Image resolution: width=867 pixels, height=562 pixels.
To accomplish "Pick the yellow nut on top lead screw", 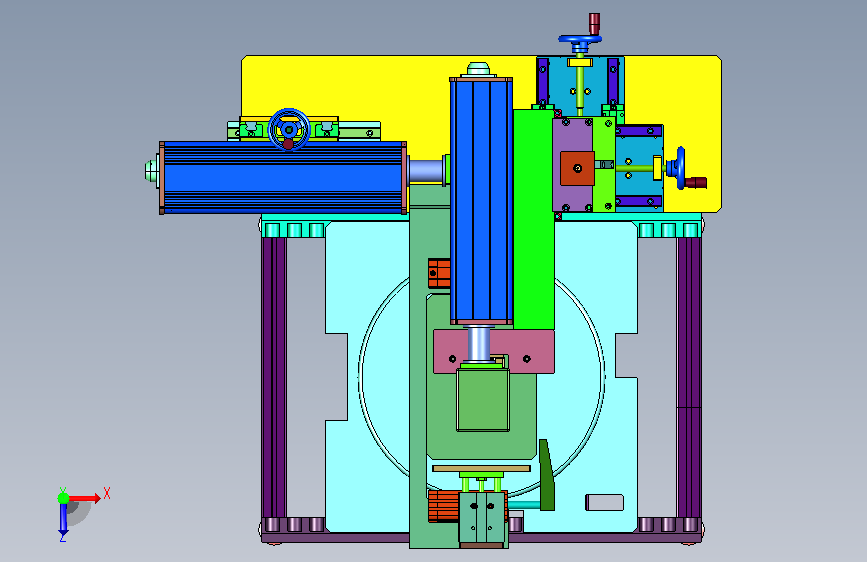I will (x=580, y=63).
